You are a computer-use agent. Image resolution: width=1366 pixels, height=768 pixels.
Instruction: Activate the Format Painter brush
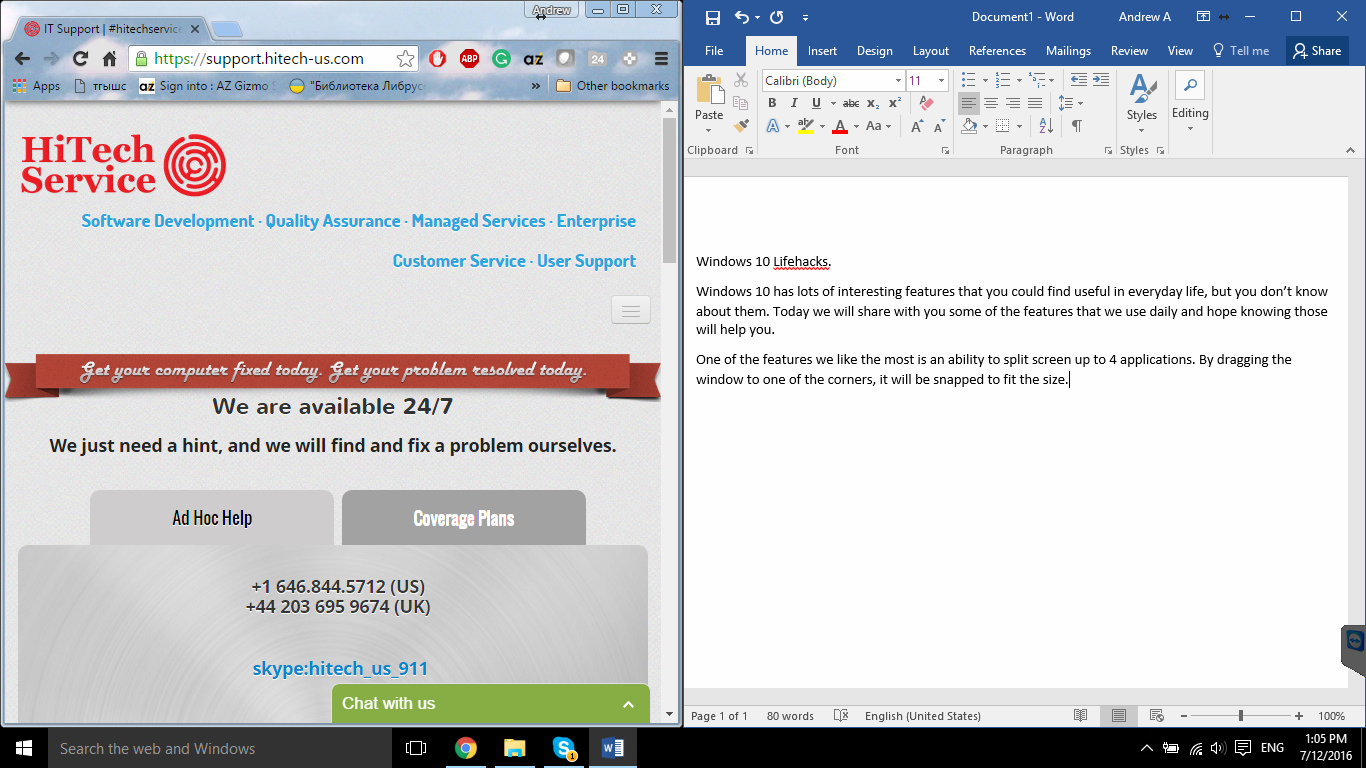coord(741,126)
